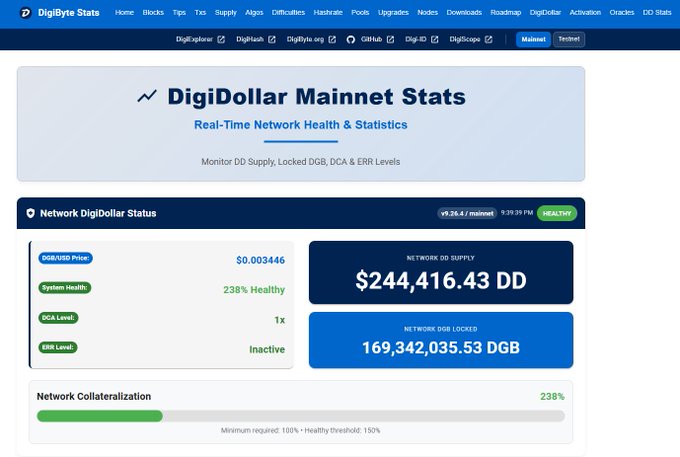Open the DigiDollar page

click(x=545, y=13)
